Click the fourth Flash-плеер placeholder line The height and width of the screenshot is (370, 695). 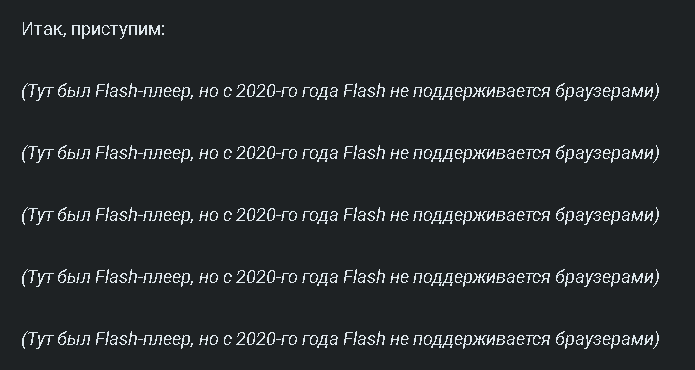point(340,278)
